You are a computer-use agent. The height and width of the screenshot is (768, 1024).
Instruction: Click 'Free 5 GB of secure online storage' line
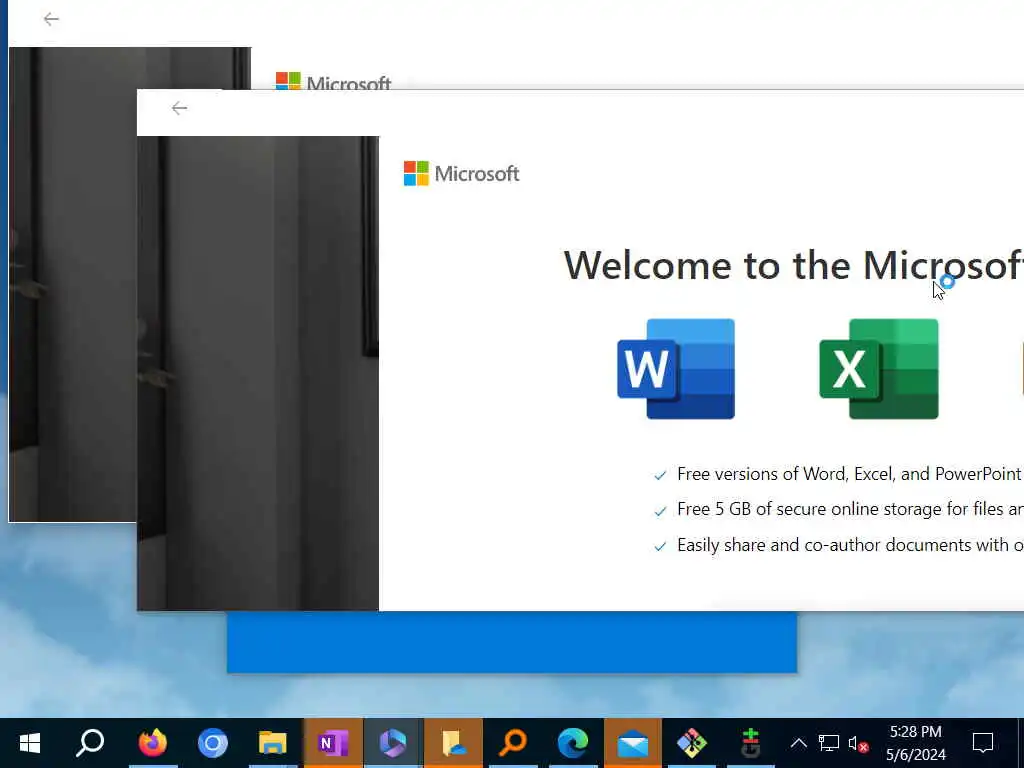point(850,509)
